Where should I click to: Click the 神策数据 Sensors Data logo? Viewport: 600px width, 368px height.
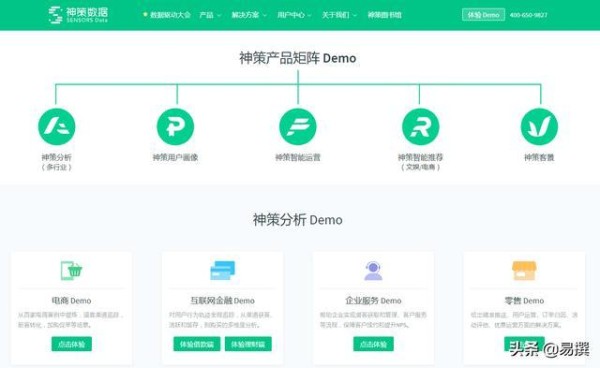click(78, 15)
